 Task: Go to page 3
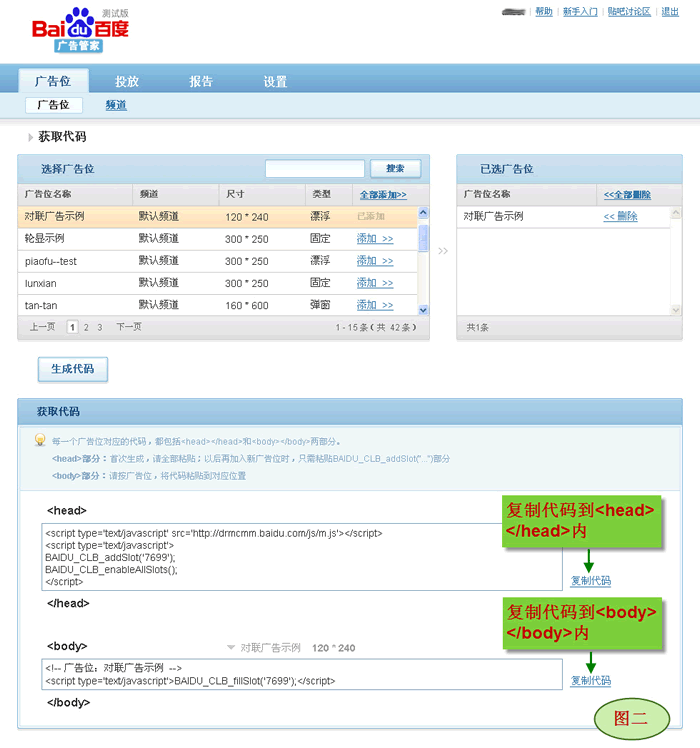tap(100, 327)
